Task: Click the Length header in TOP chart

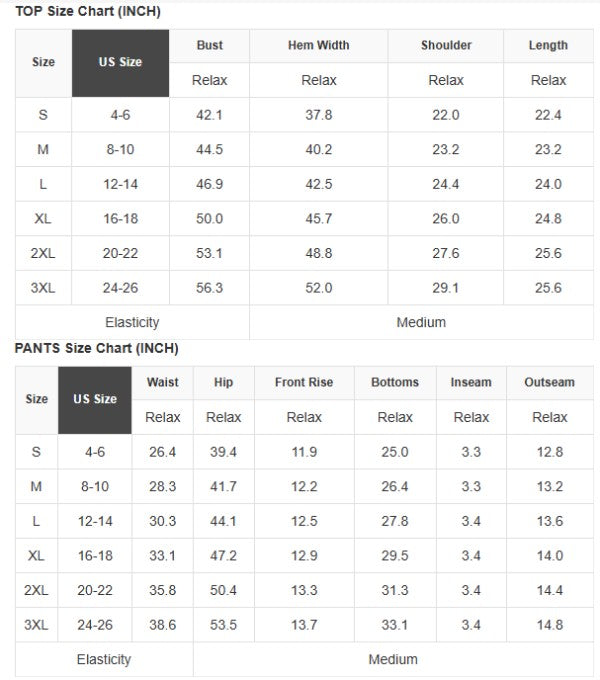Action: click(x=548, y=45)
